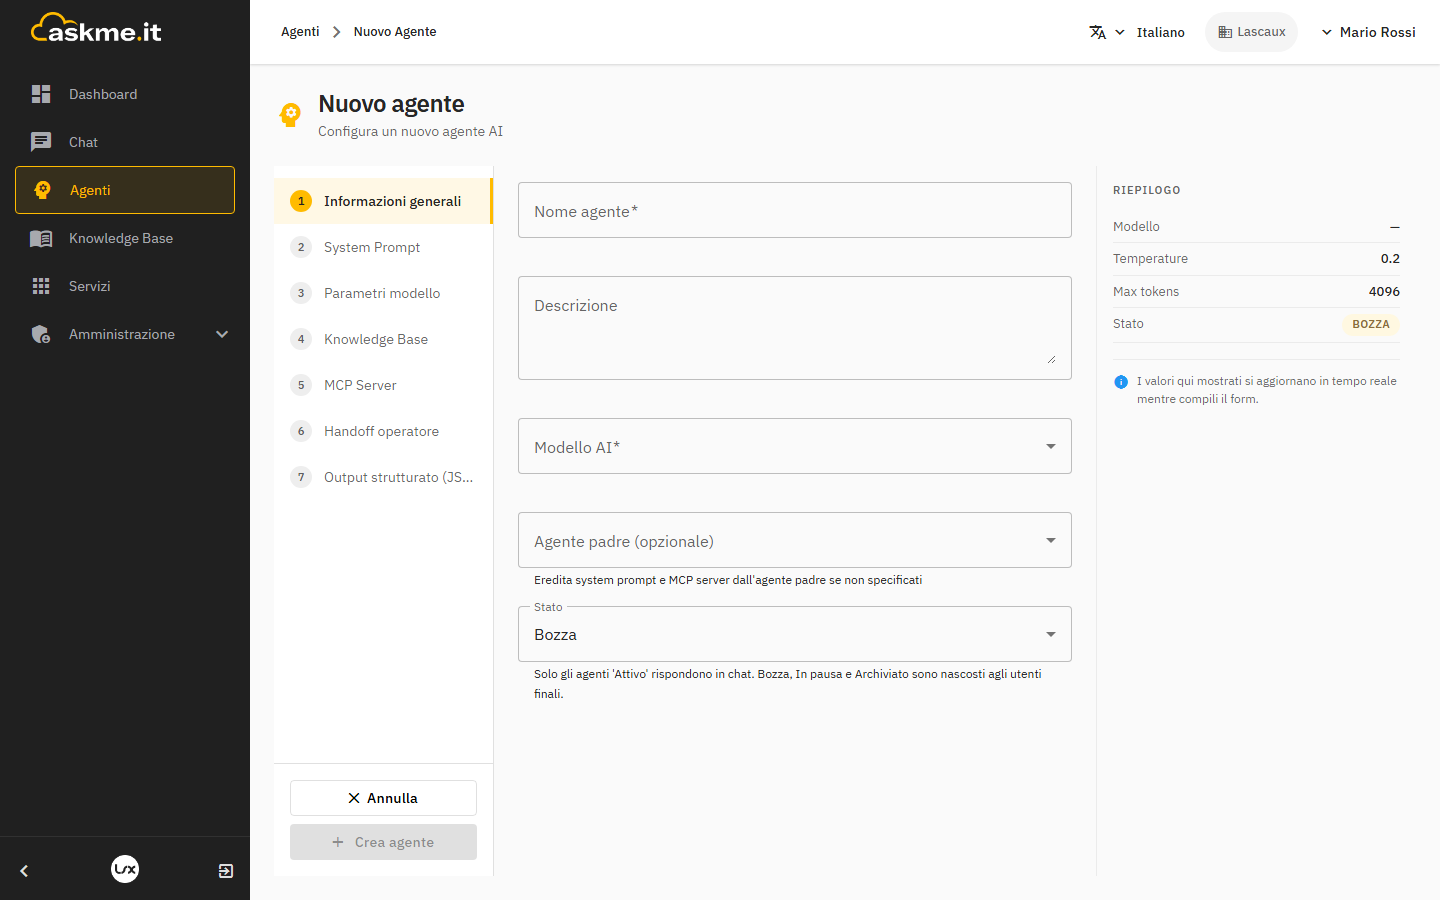The image size is (1440, 900).
Task: Click the Temperature value 0.2
Action: coord(1390,259)
